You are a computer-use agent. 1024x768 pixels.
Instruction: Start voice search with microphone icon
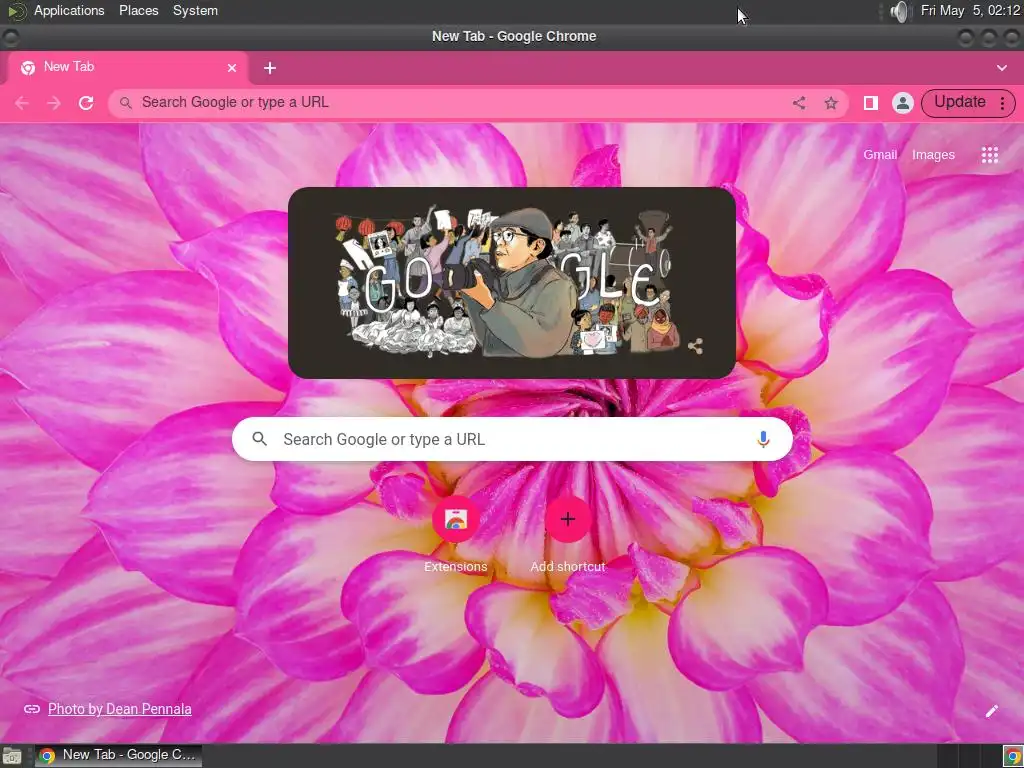pos(763,440)
